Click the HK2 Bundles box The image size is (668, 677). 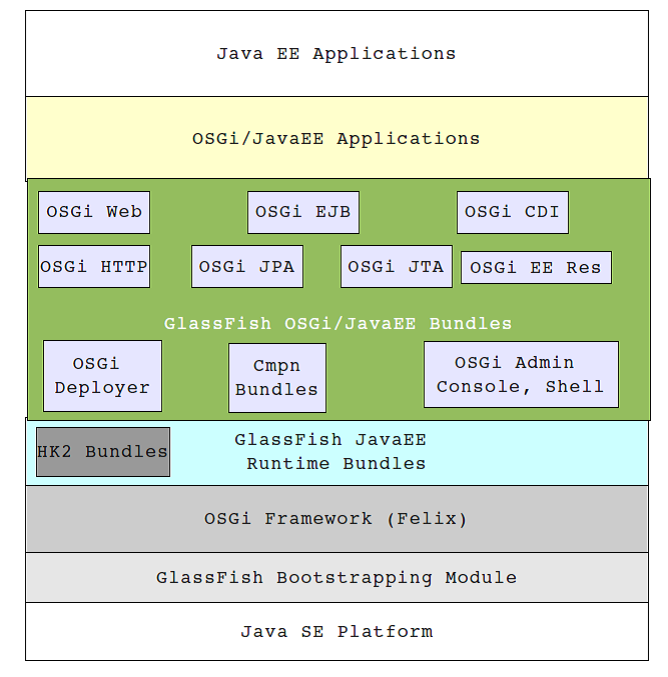[x=103, y=452]
